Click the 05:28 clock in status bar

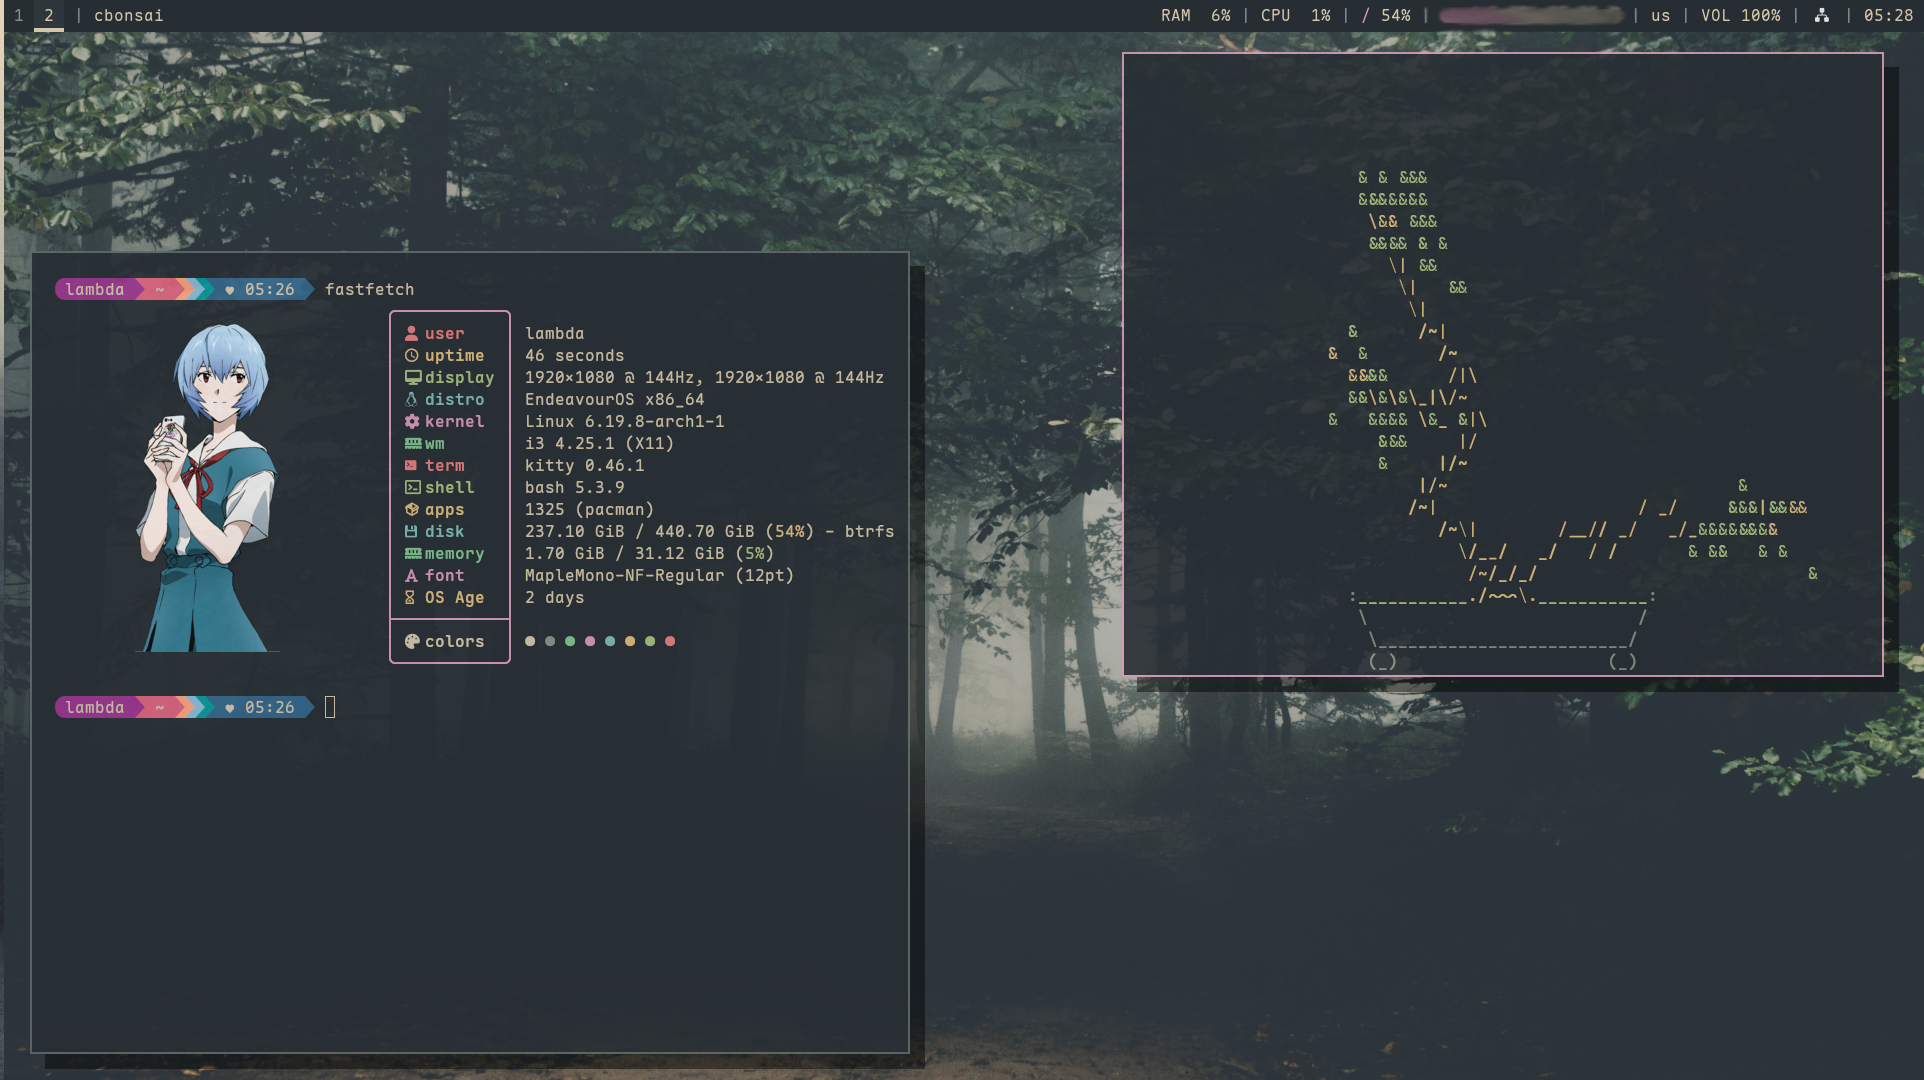(1888, 16)
